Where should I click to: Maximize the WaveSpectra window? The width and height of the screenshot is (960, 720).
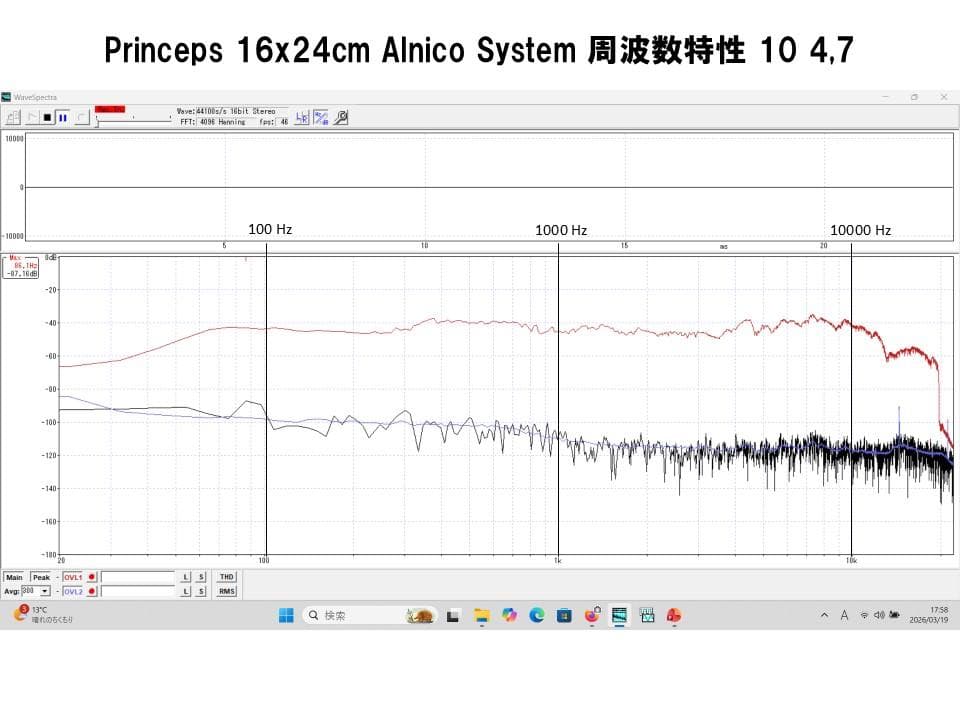pyautogui.click(x=914, y=97)
